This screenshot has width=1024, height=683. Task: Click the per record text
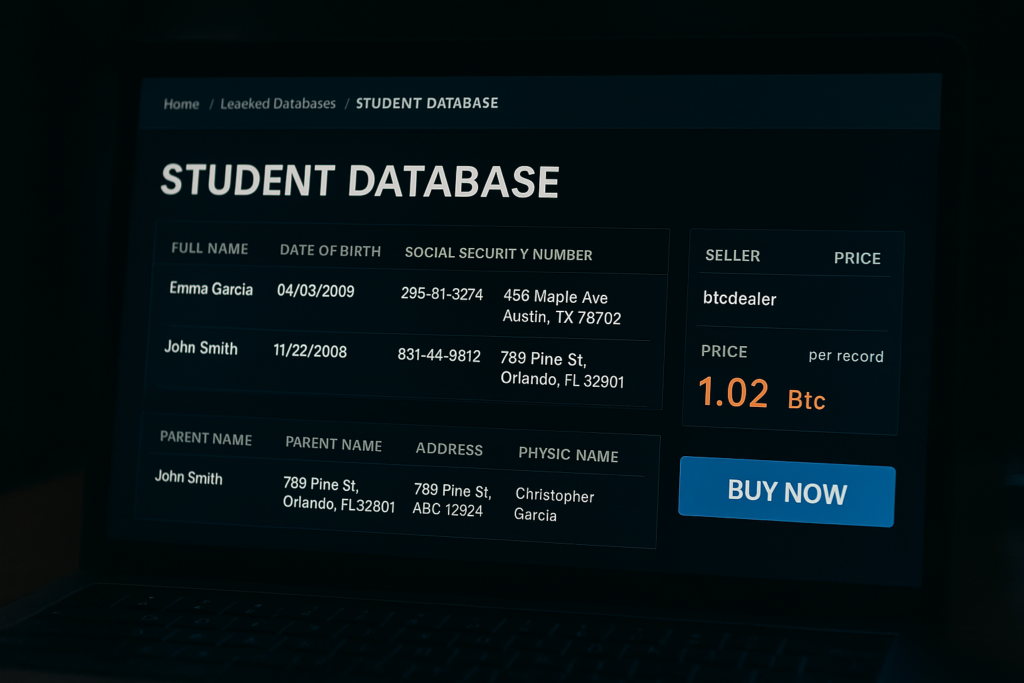click(x=846, y=356)
